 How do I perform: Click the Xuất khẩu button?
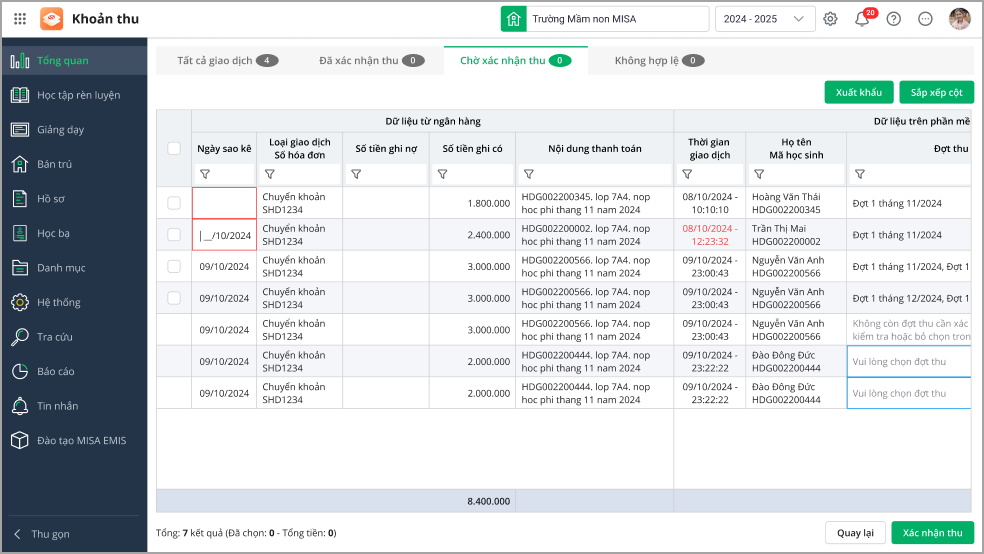point(858,93)
